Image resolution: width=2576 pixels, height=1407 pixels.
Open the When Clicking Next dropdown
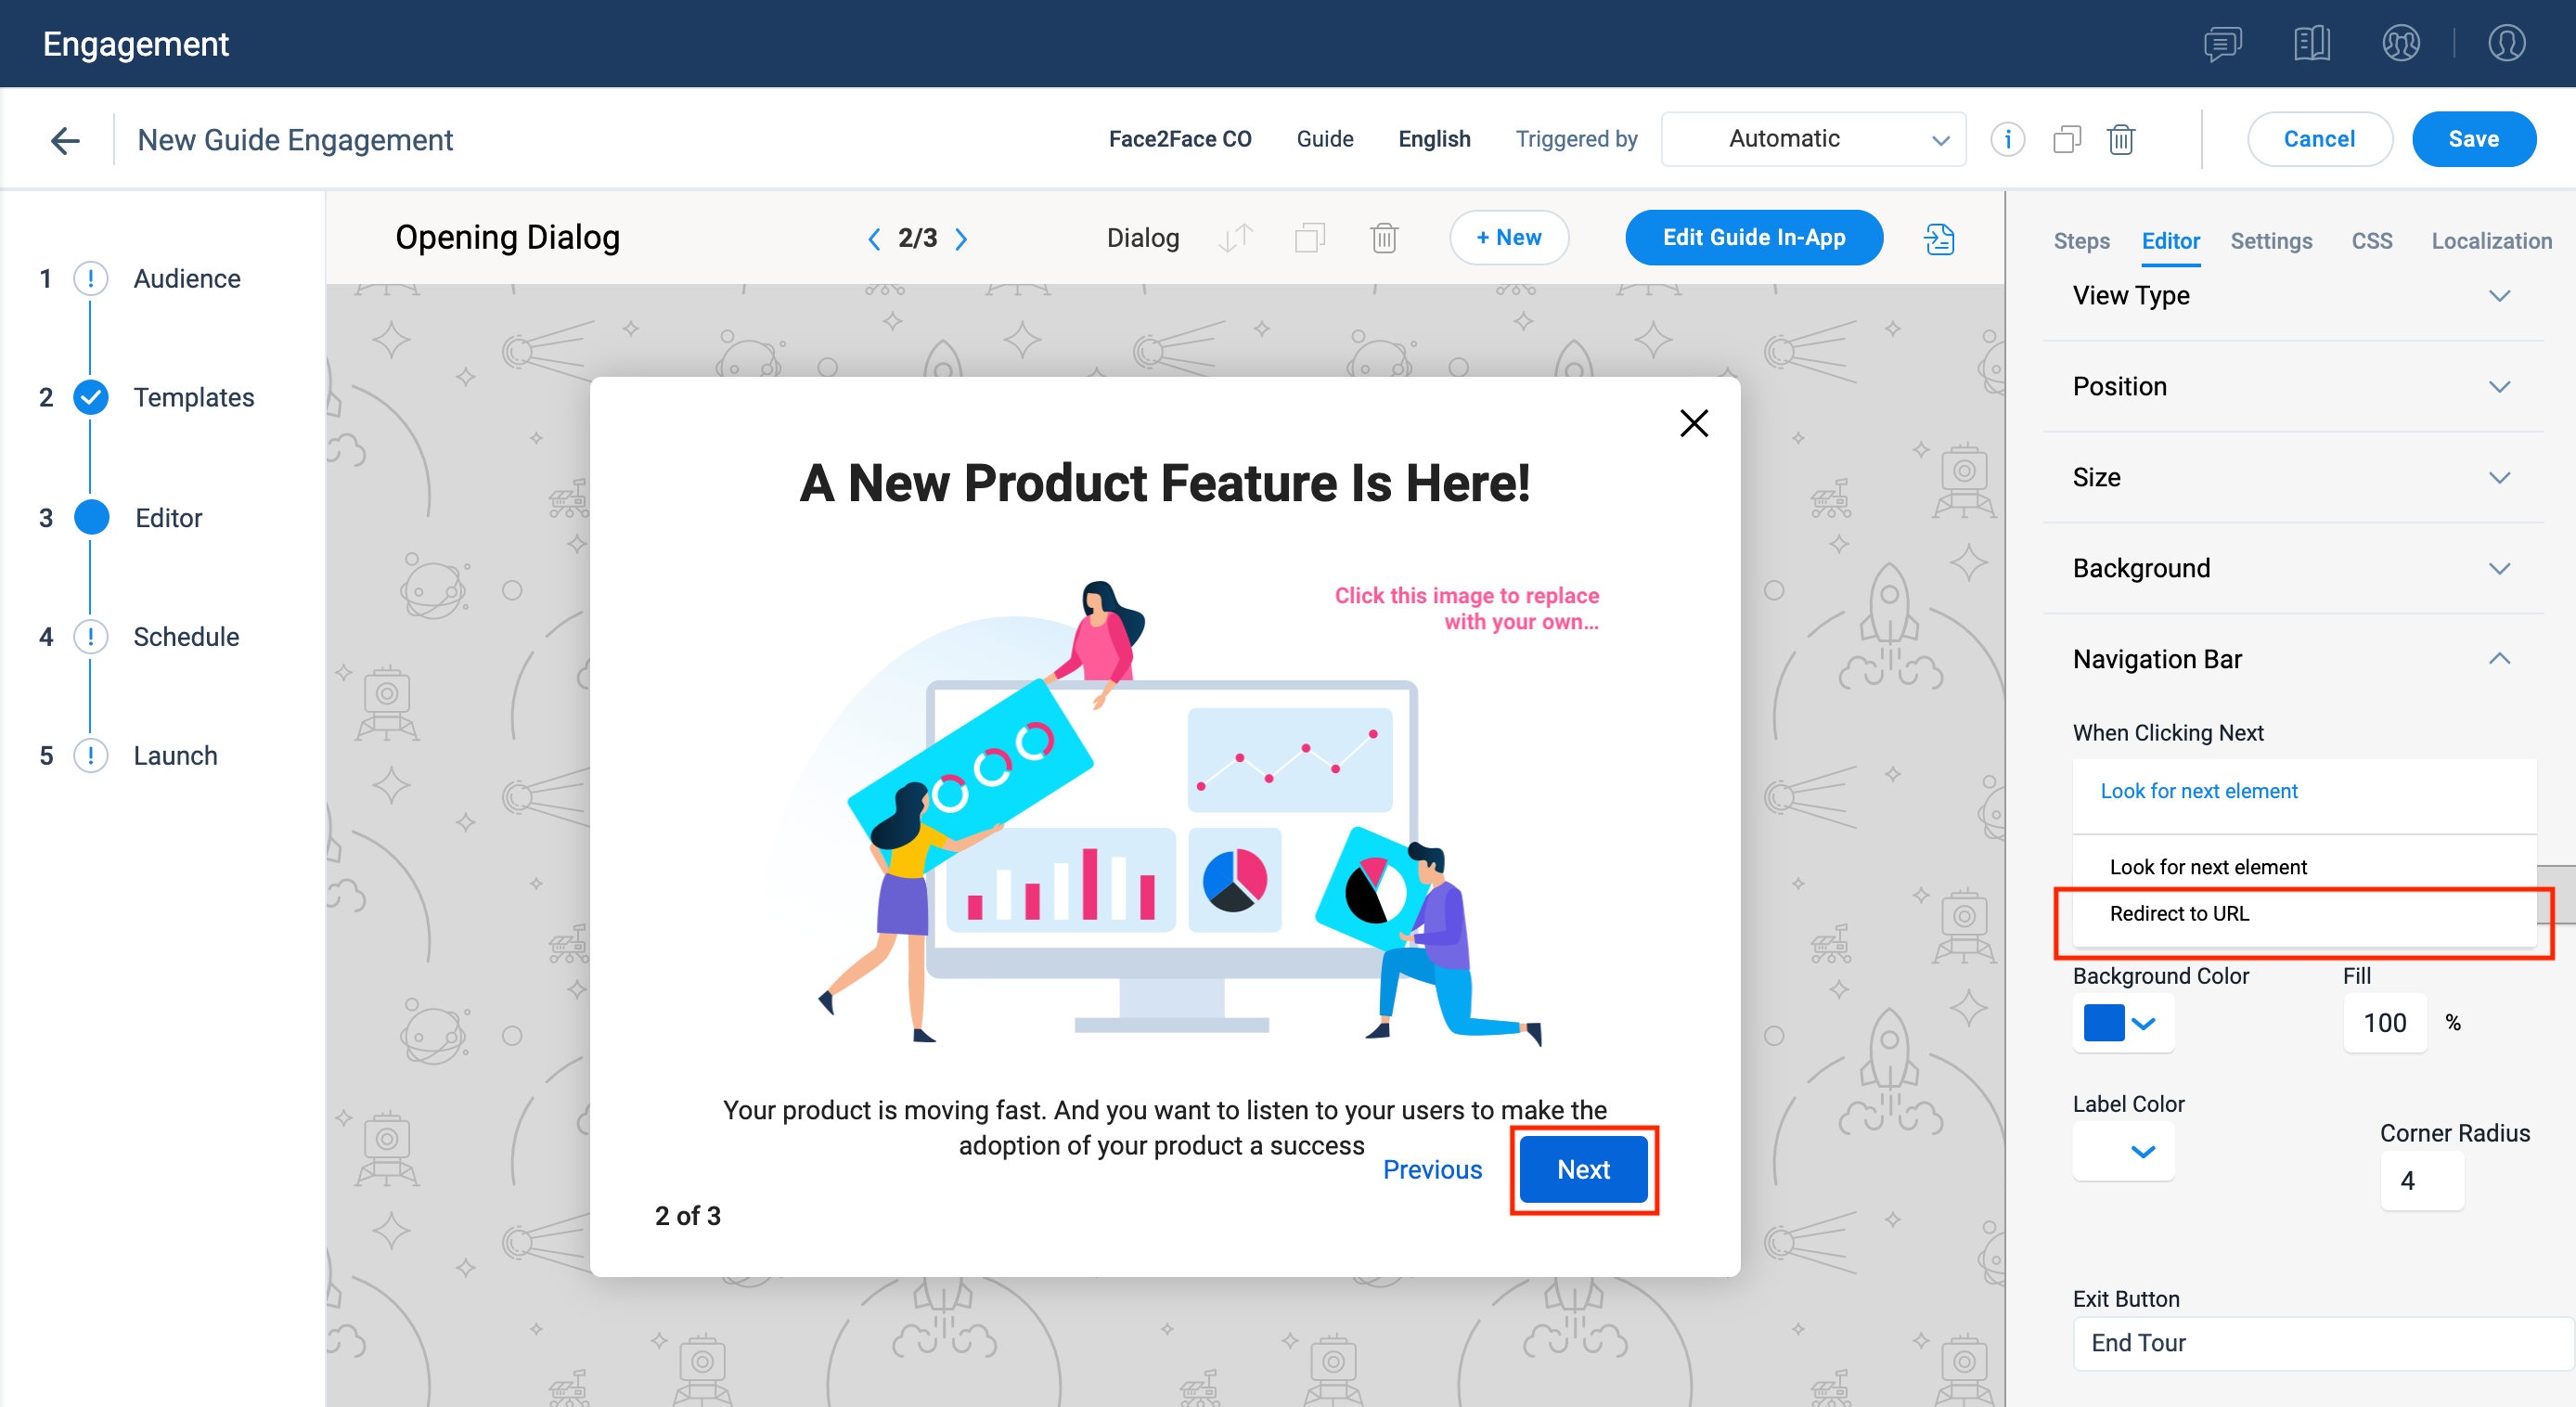(2304, 792)
